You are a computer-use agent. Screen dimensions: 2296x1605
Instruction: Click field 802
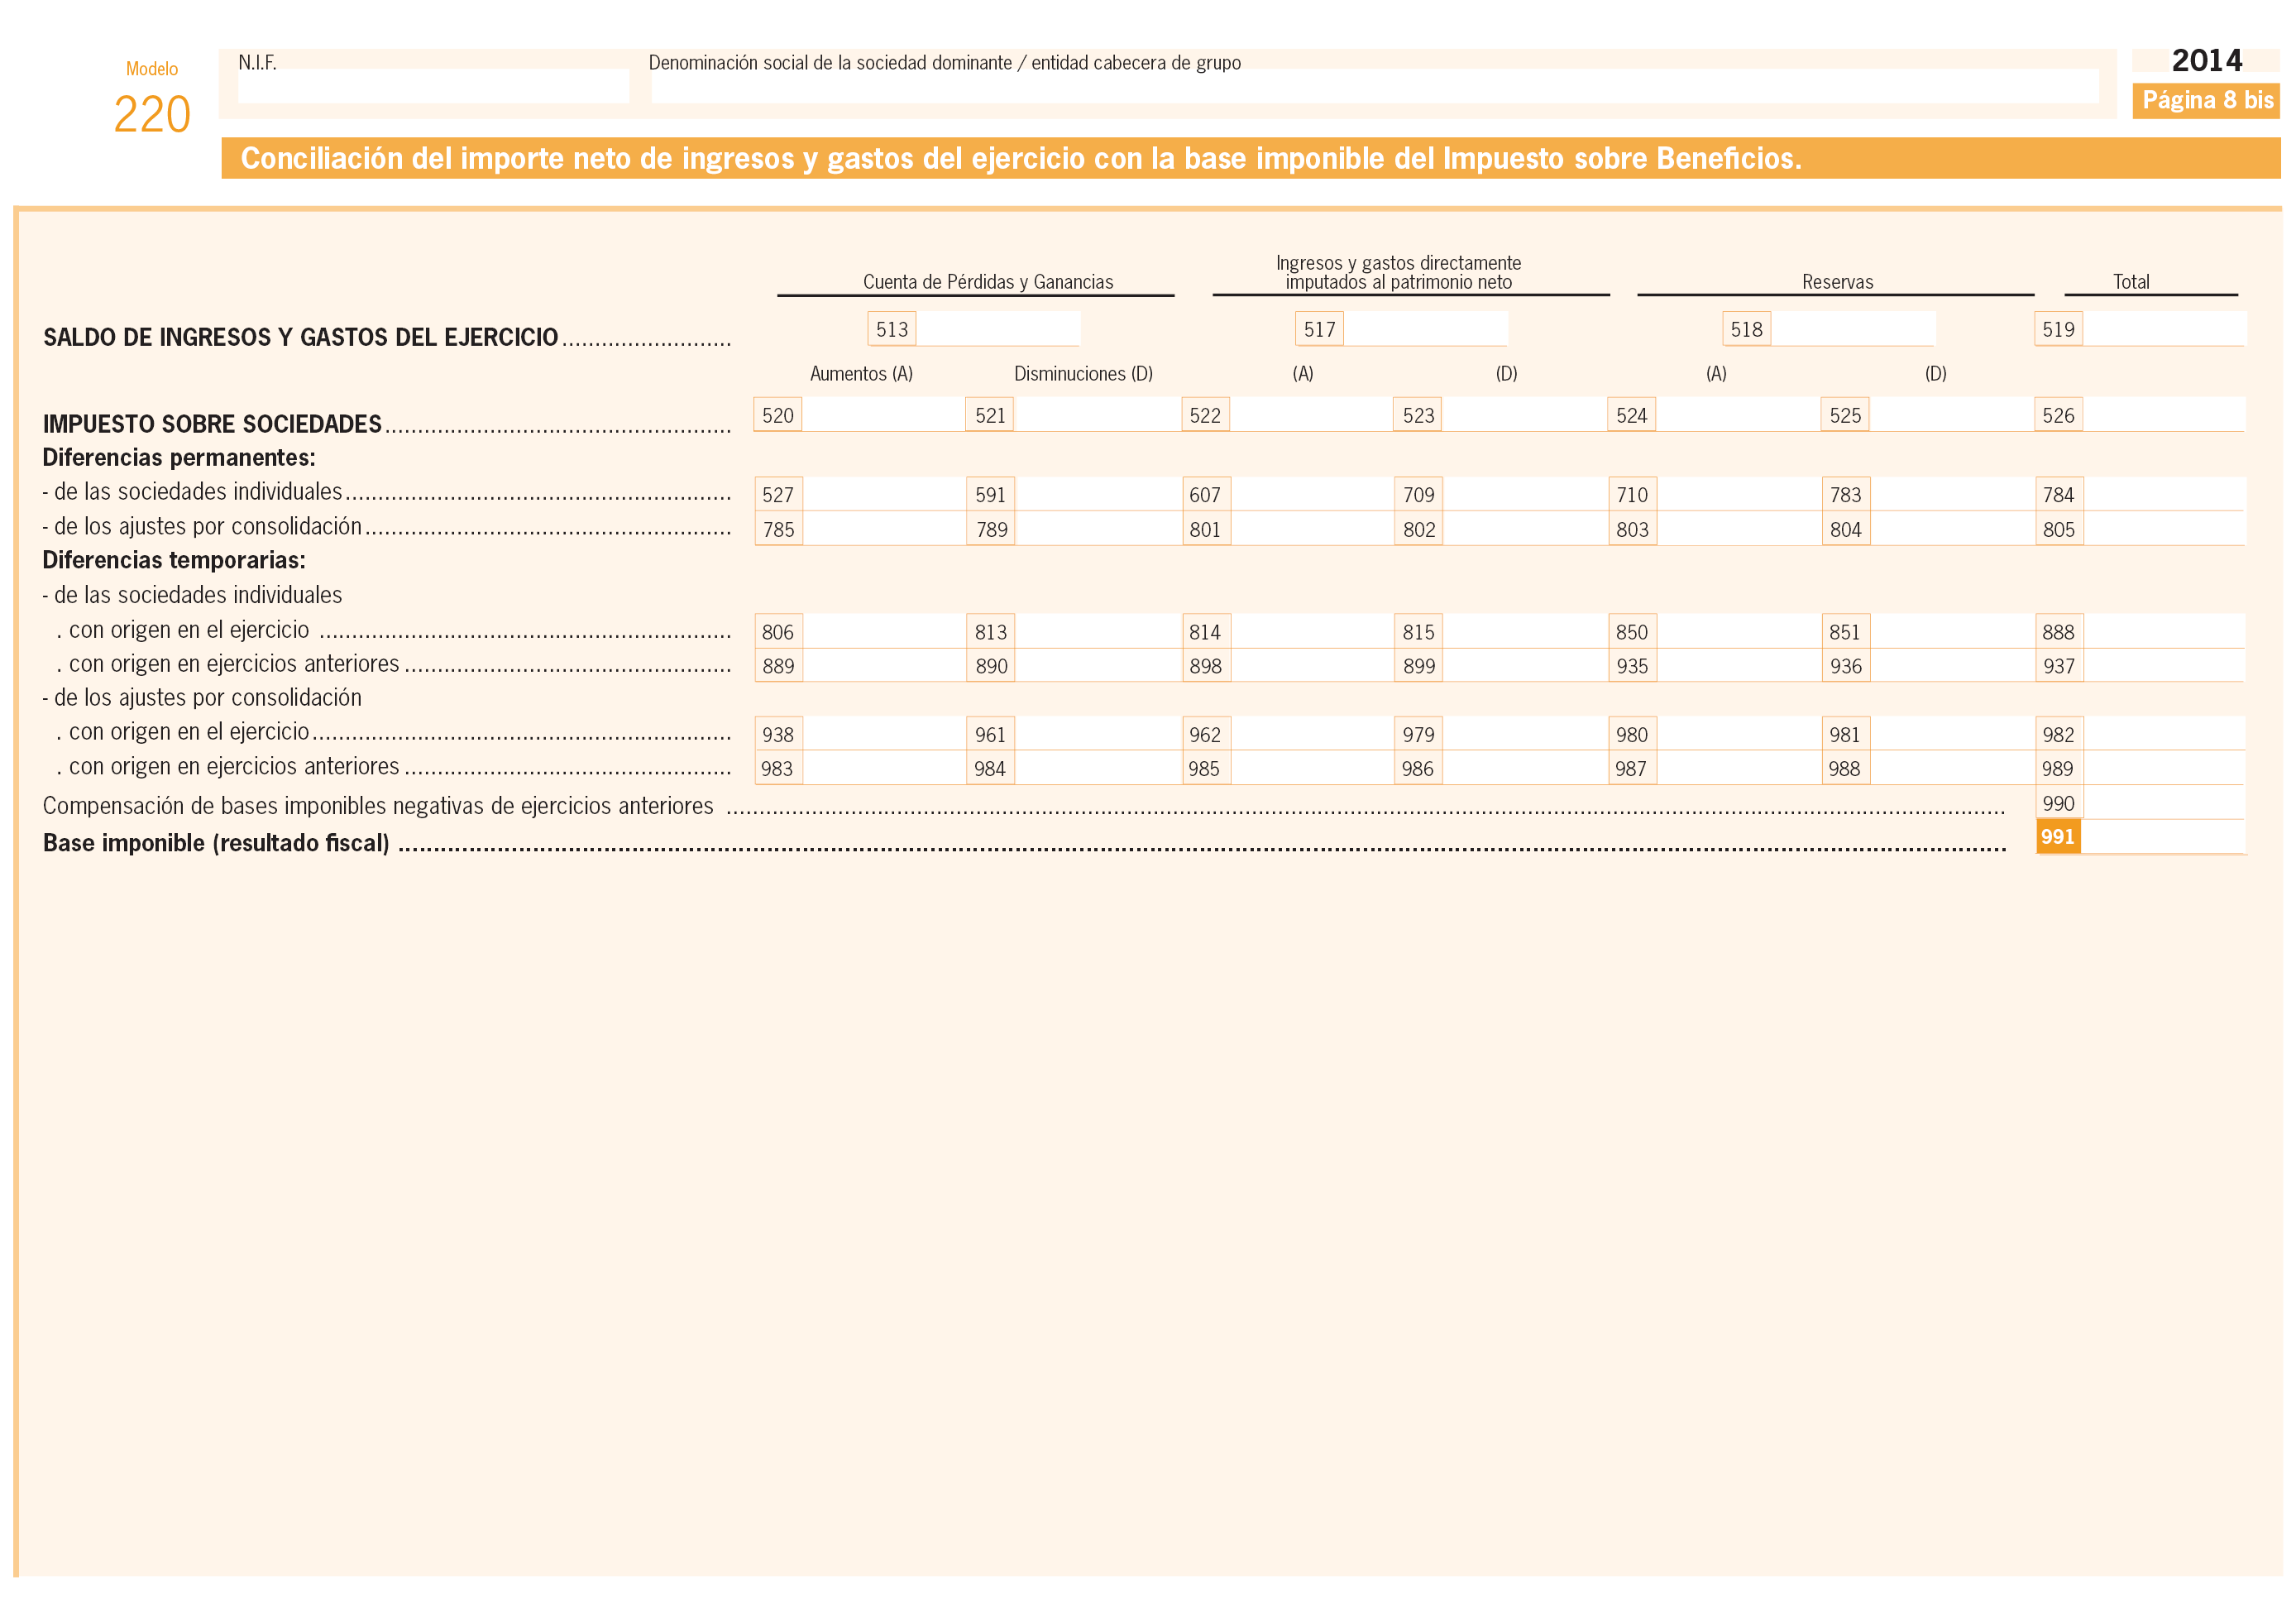[x=1525, y=529]
